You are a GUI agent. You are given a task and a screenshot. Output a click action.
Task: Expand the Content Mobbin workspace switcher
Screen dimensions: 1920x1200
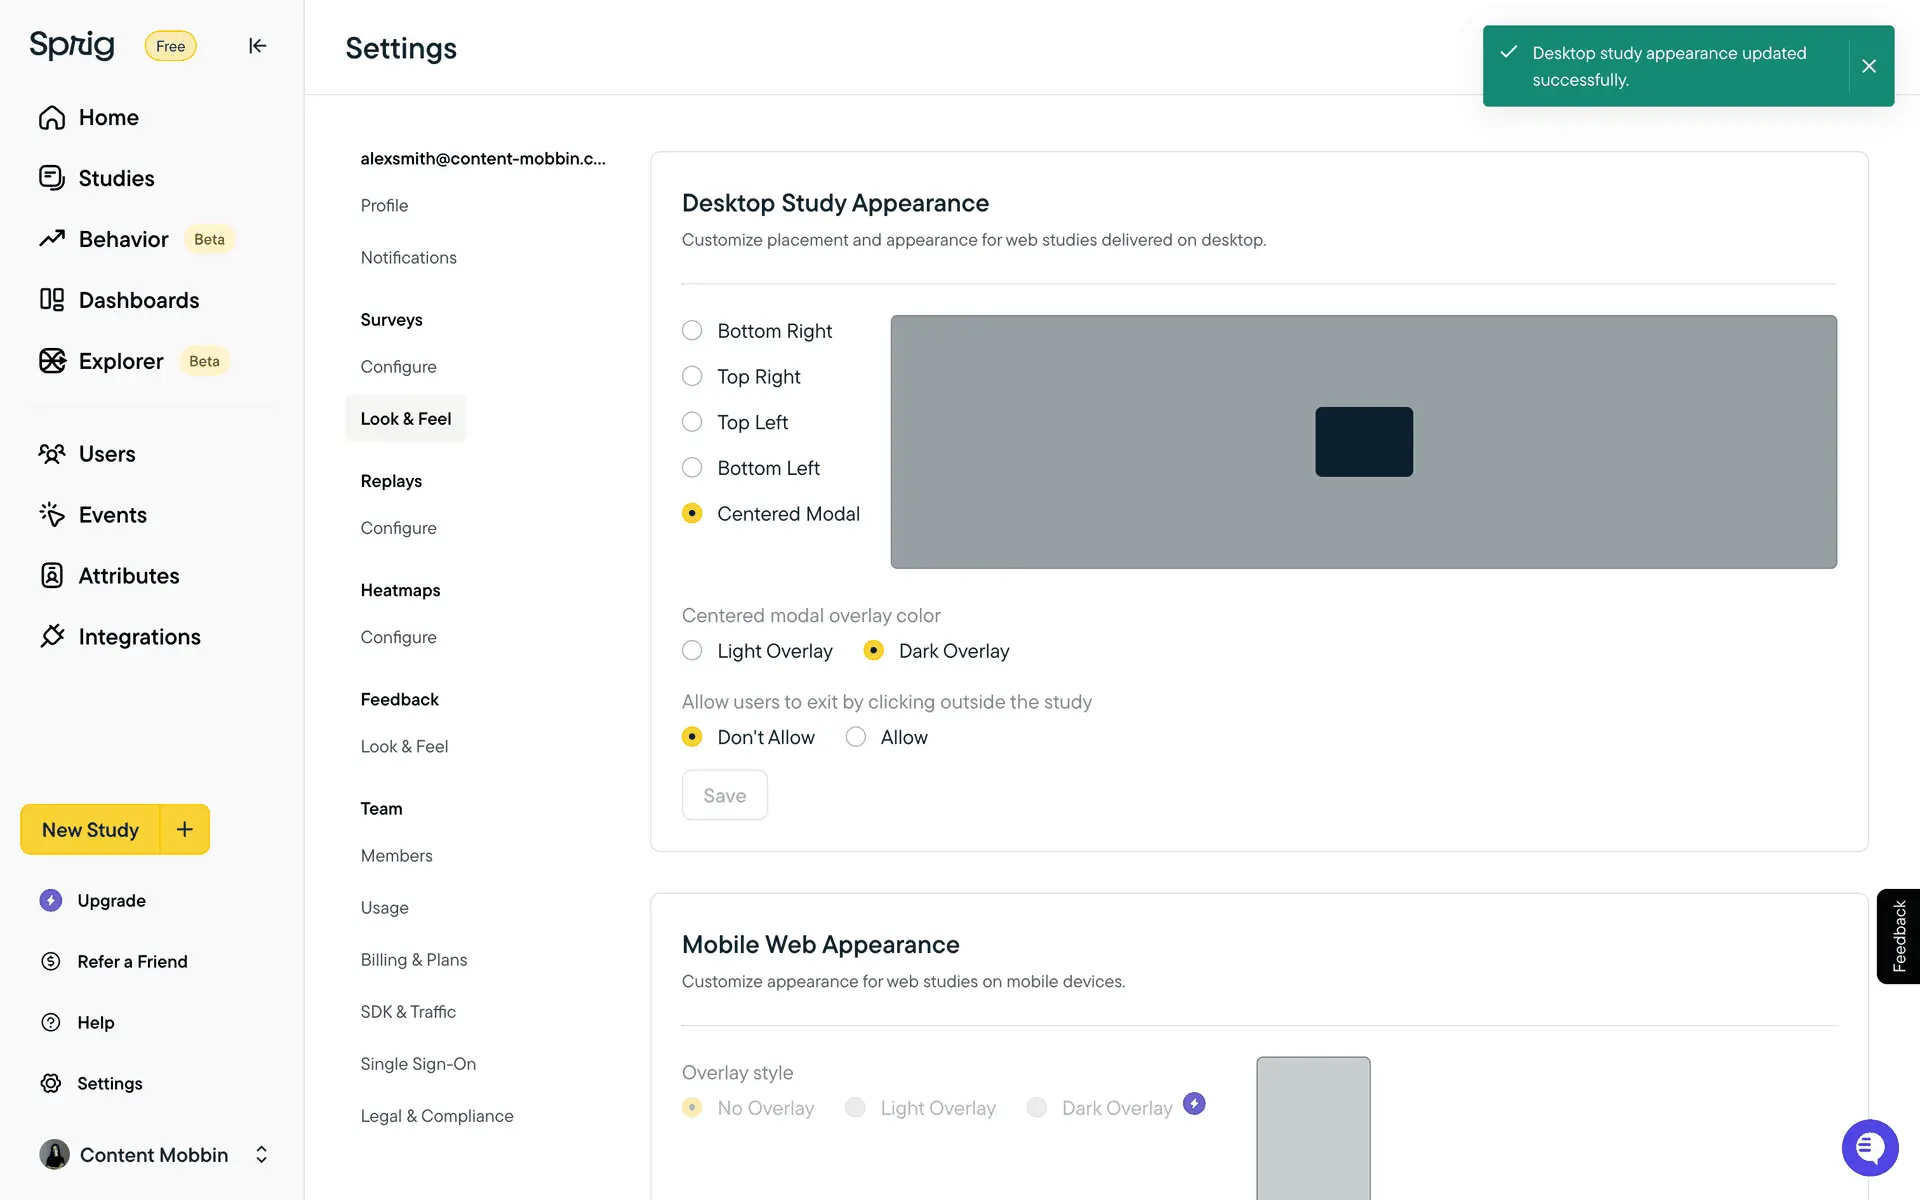coord(261,1155)
